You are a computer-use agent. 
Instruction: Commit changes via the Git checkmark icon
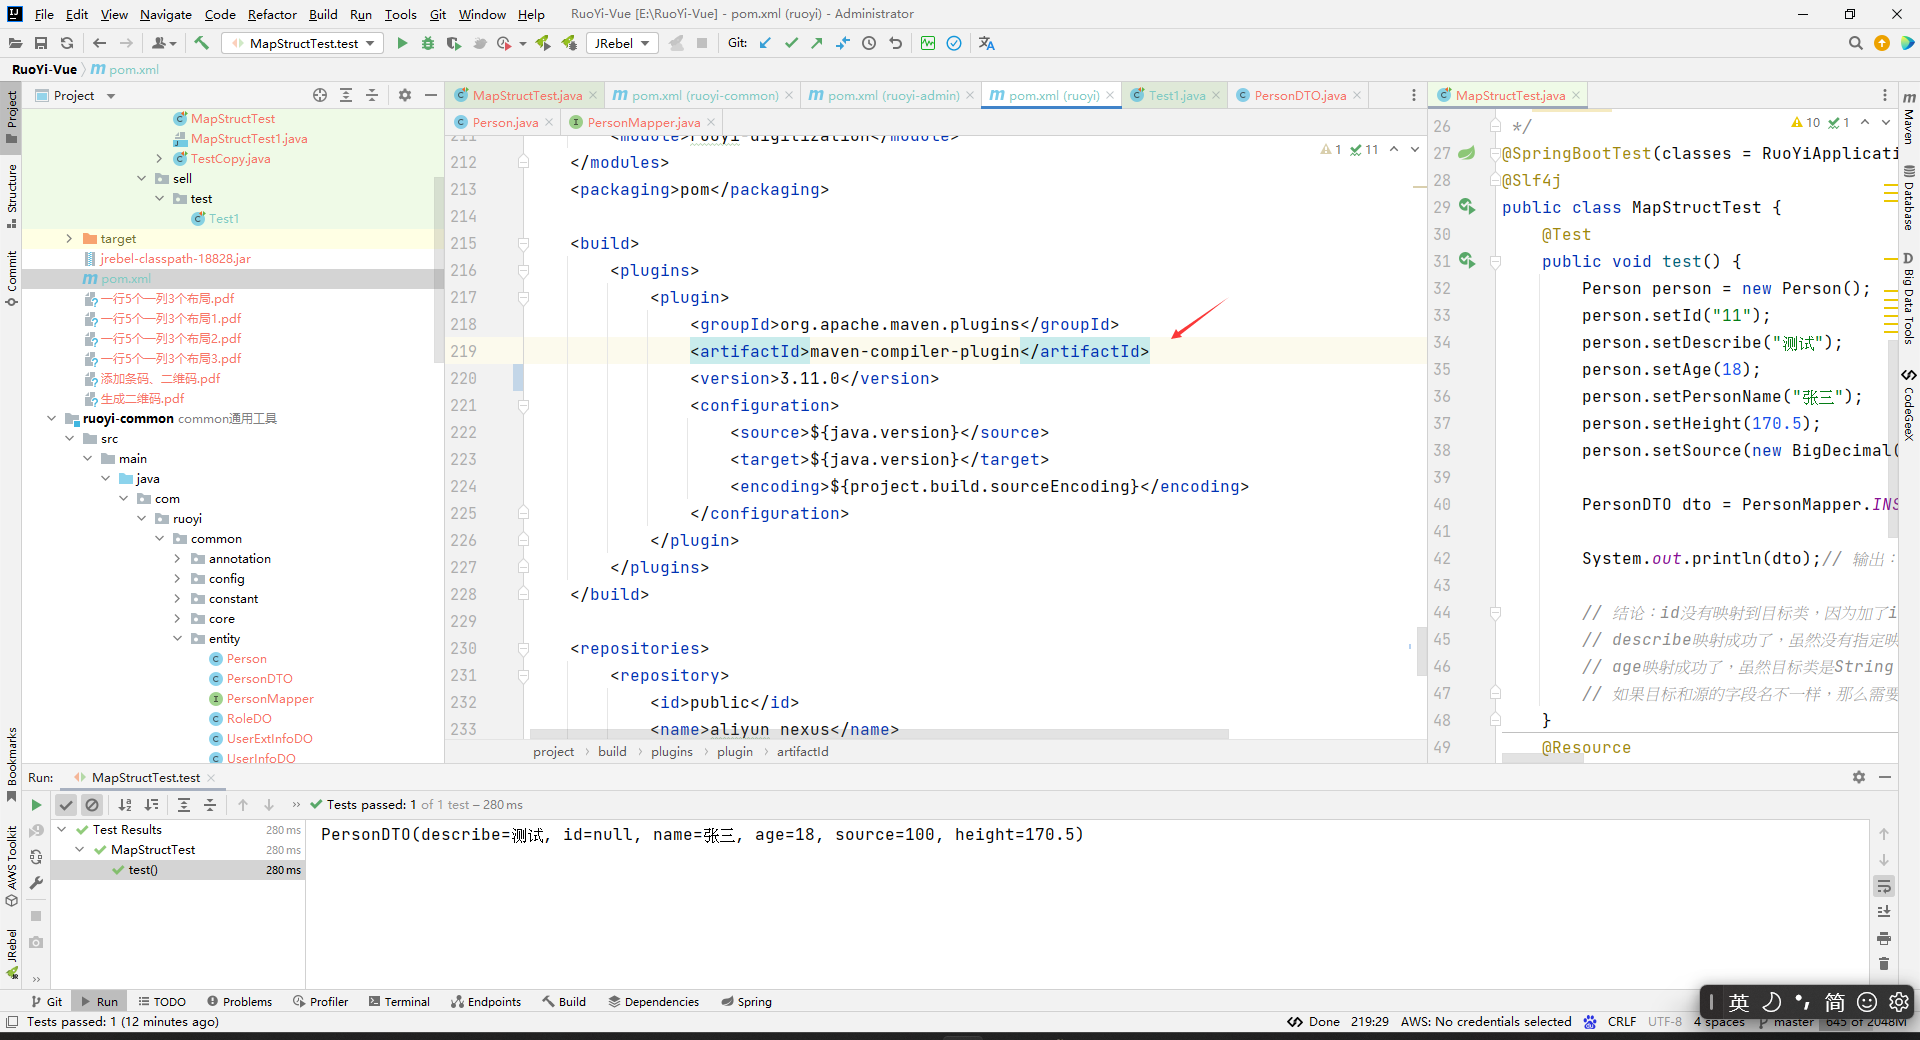(x=792, y=43)
